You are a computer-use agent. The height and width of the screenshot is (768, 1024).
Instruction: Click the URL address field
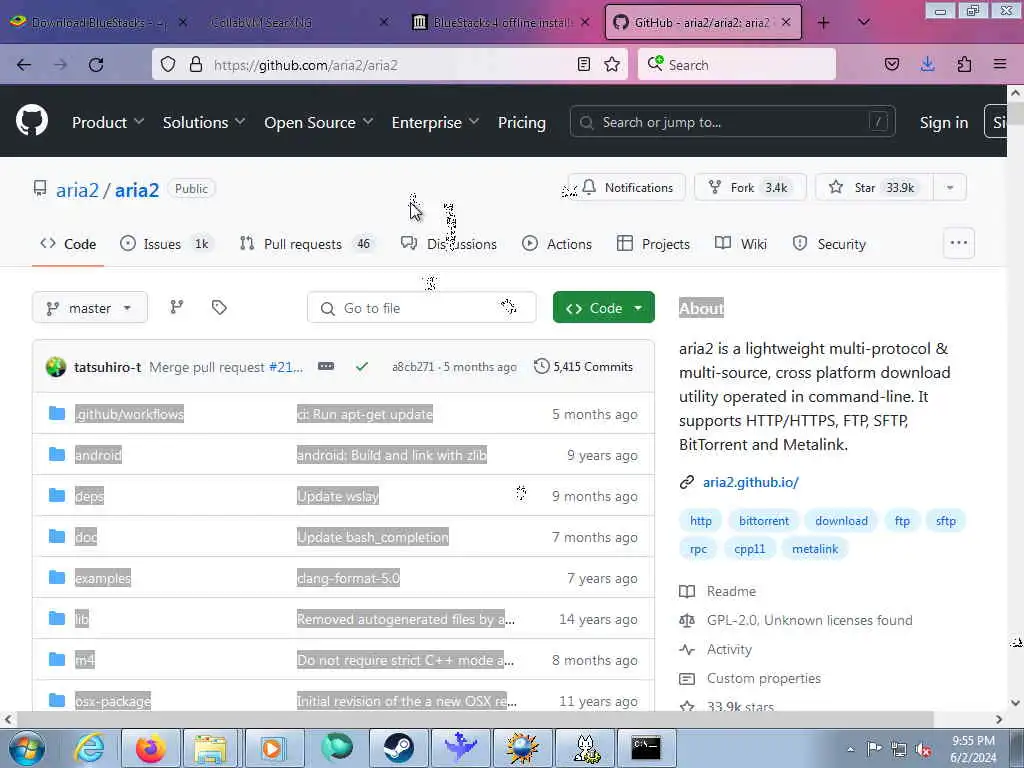pos(390,65)
